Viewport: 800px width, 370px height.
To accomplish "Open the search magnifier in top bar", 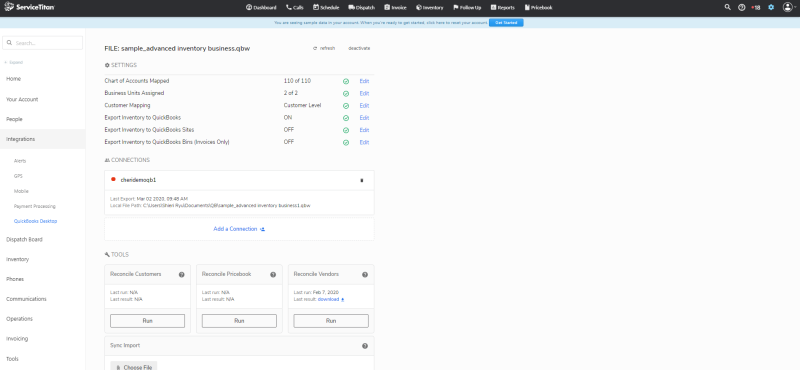I will point(728,7).
